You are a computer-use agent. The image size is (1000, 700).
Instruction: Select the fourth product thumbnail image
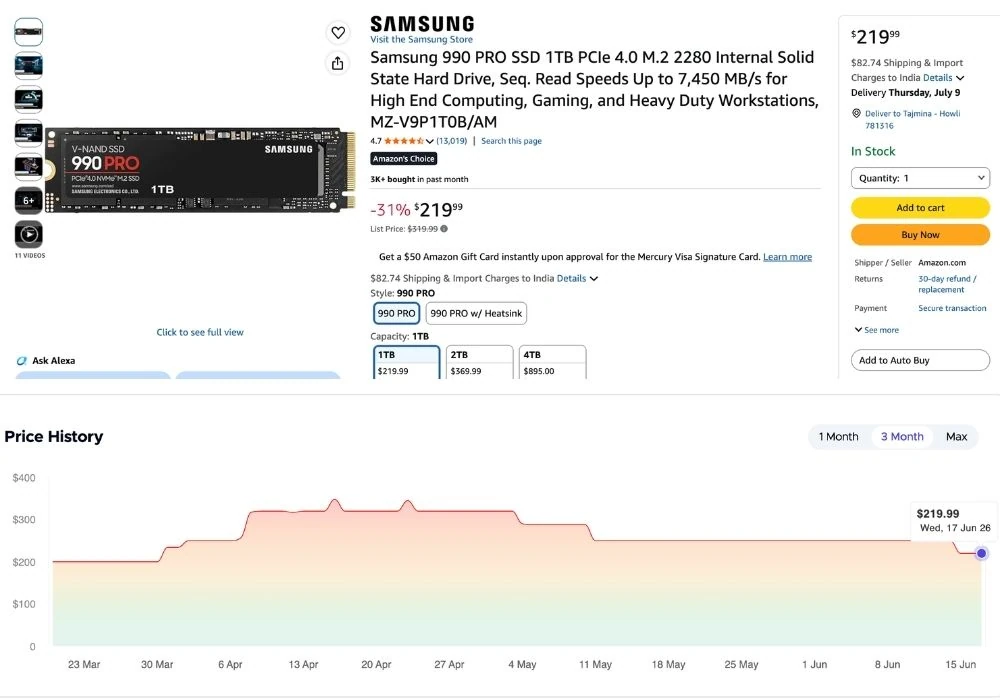point(29,133)
